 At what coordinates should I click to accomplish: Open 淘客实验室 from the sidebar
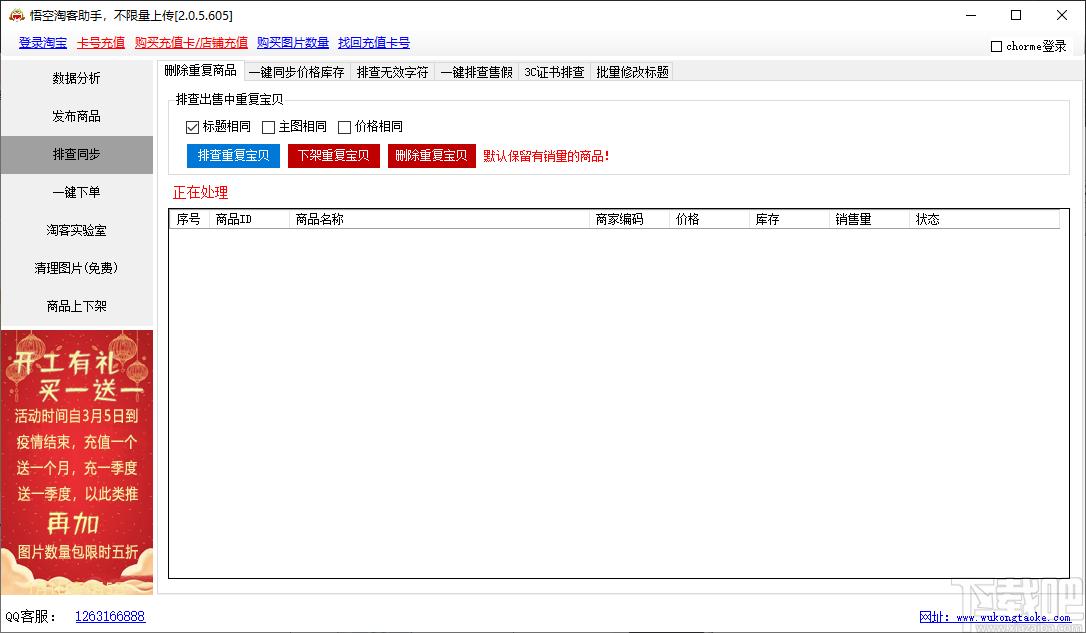pos(77,230)
